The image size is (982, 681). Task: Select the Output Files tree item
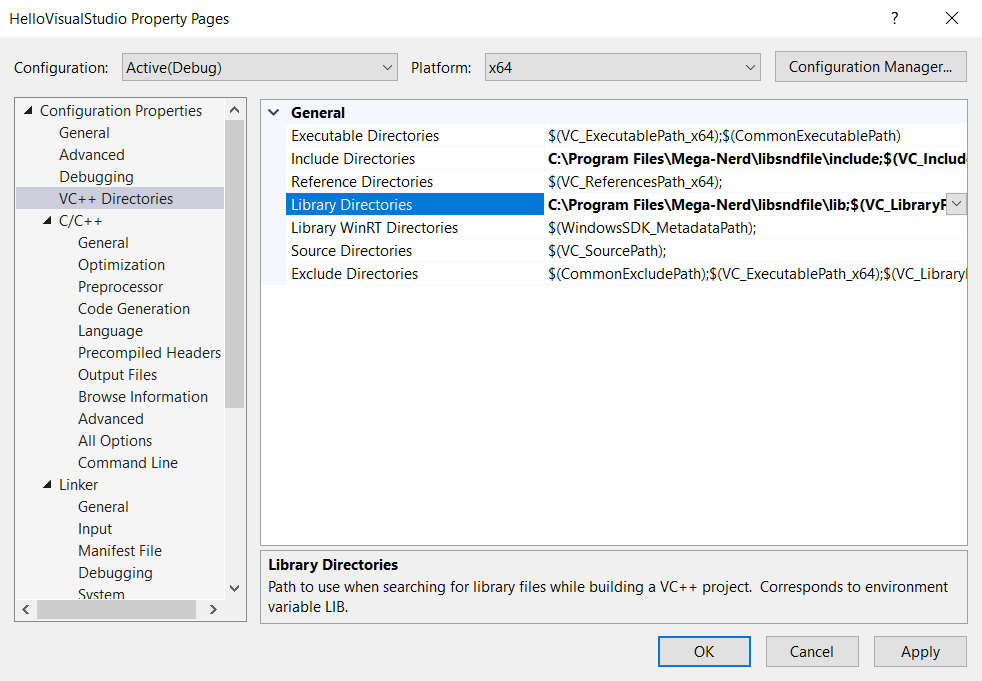click(x=117, y=375)
